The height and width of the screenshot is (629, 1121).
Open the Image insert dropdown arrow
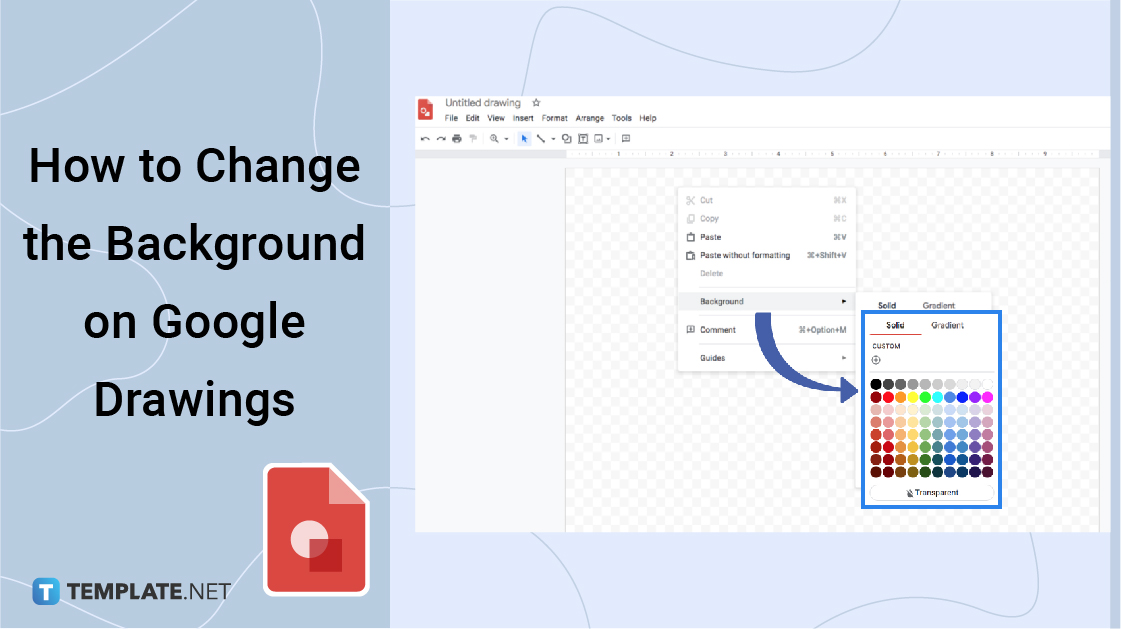[609, 139]
